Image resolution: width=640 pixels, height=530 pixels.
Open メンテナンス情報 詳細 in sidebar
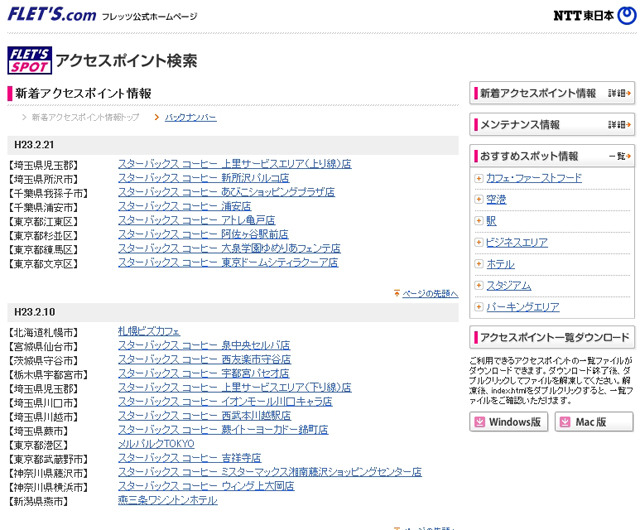[552, 125]
